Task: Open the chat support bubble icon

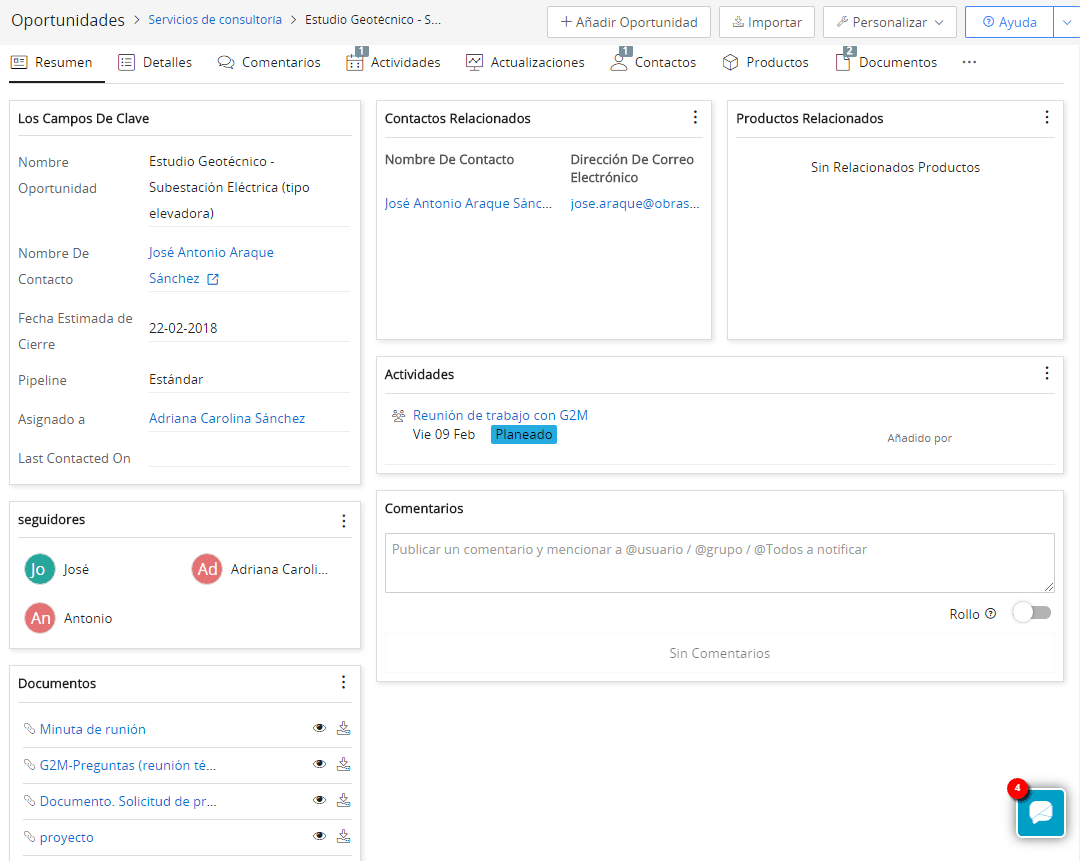Action: tap(1041, 812)
